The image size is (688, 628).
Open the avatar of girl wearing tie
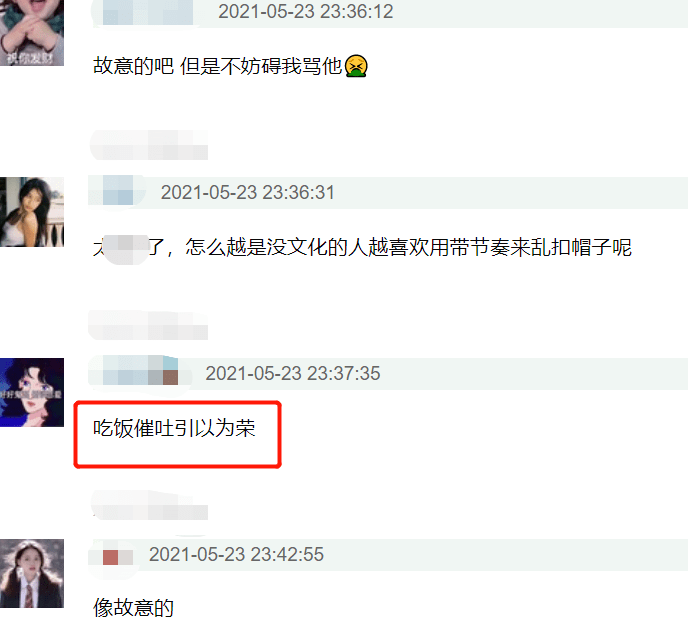(x=32, y=573)
